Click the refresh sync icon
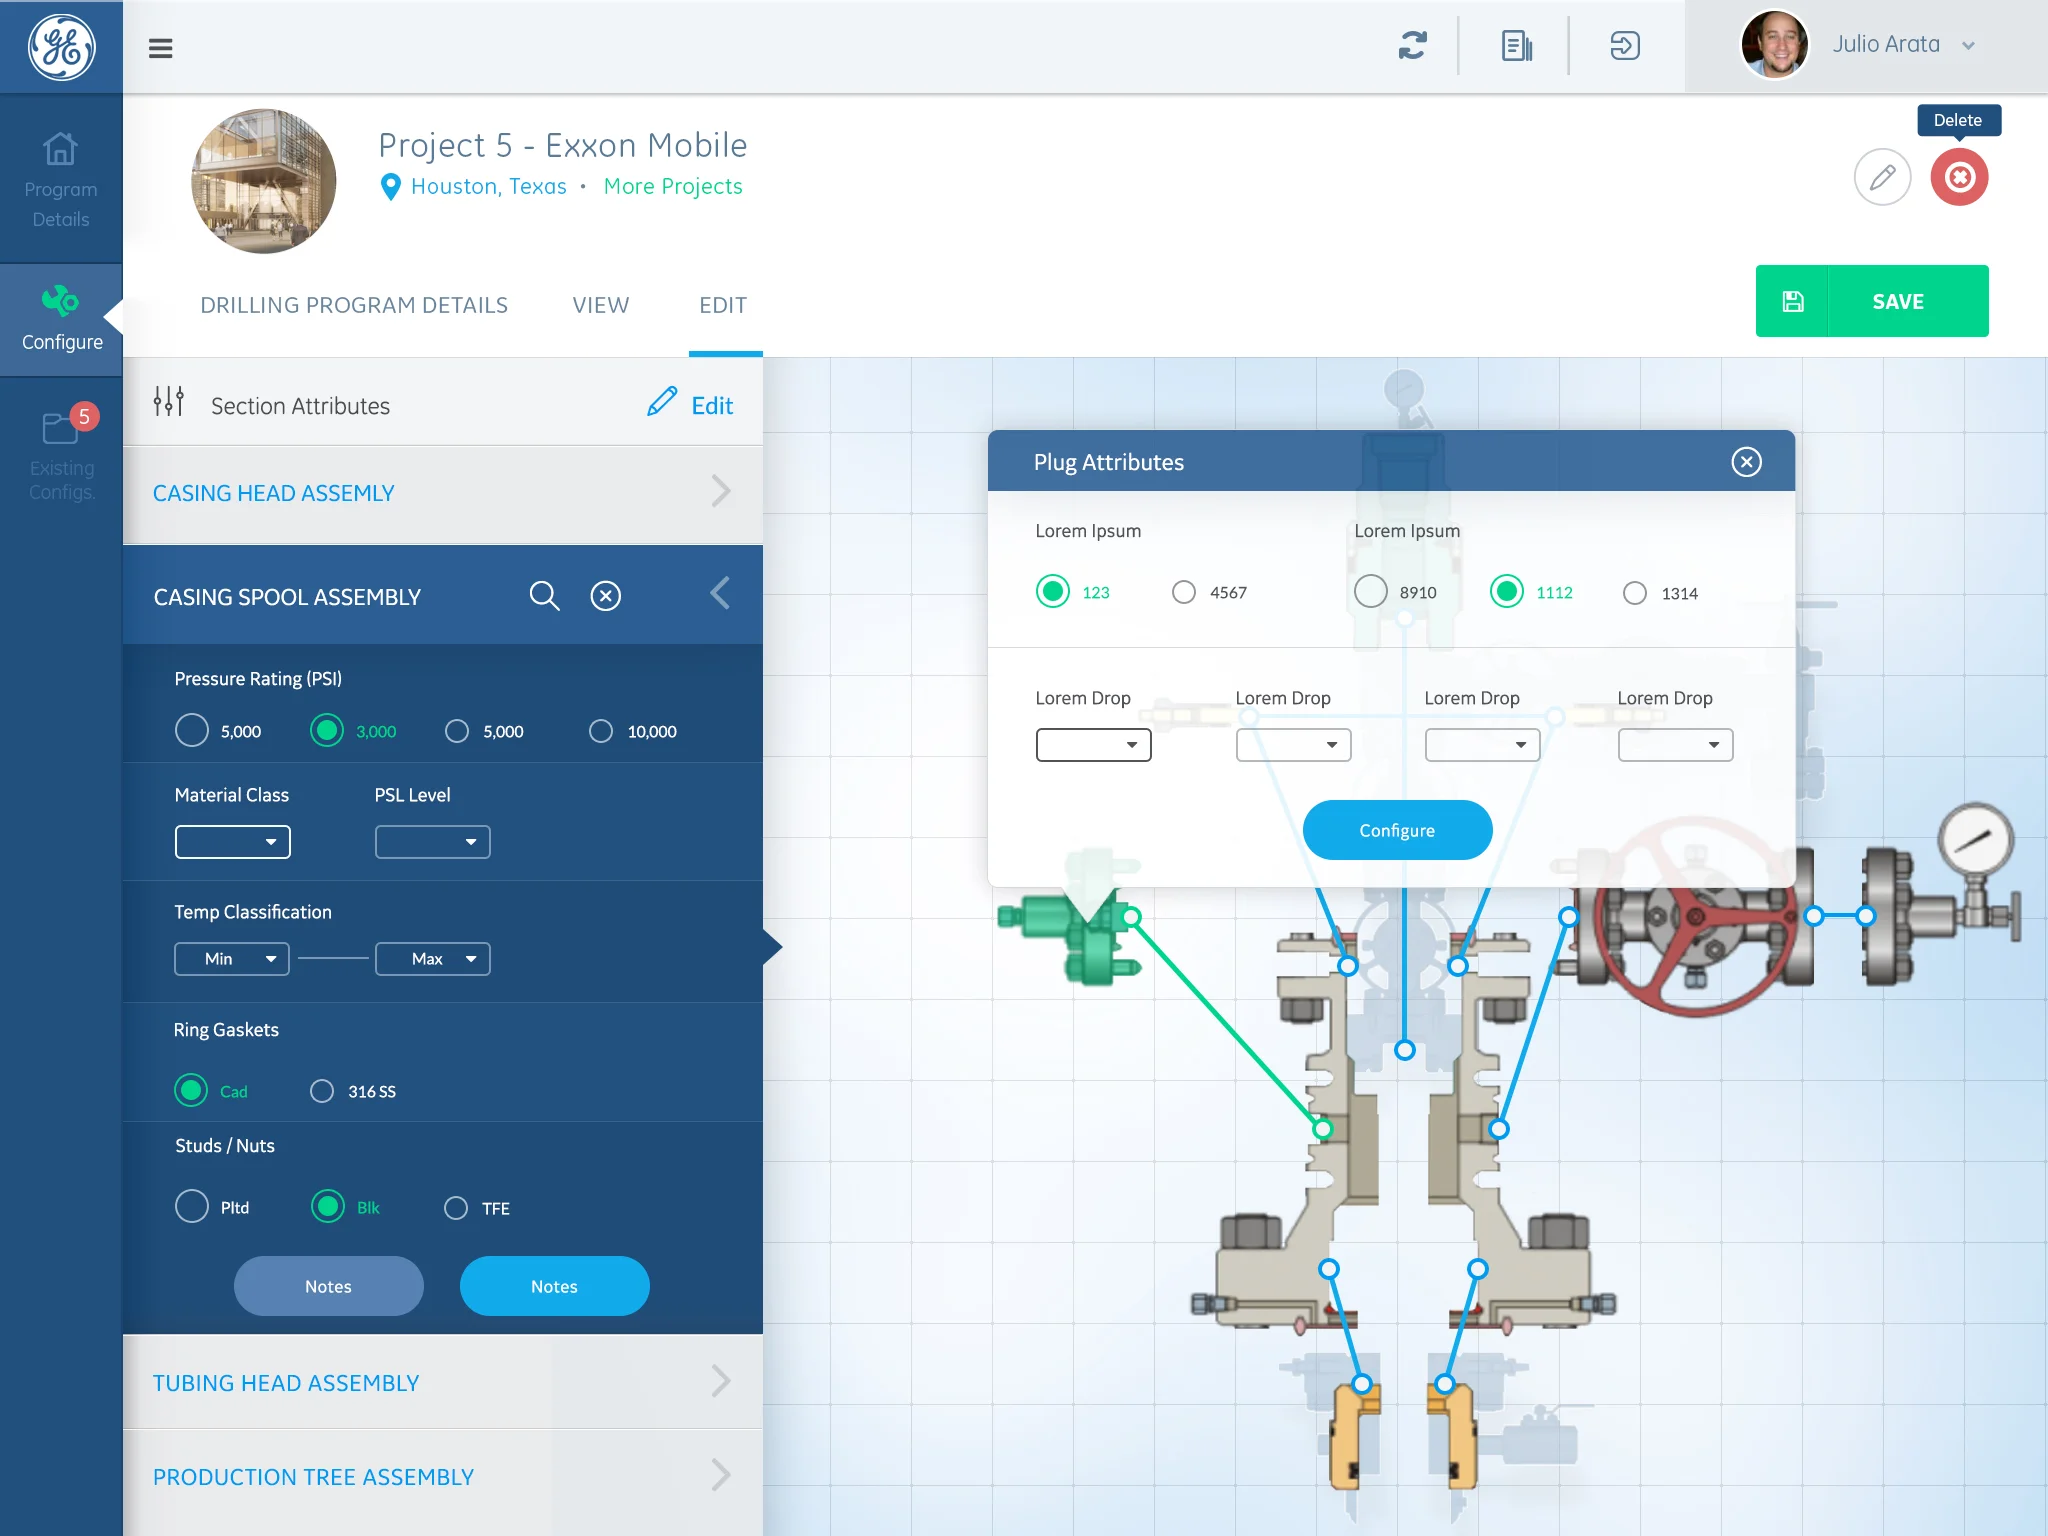This screenshot has width=2048, height=1536. tap(1412, 46)
